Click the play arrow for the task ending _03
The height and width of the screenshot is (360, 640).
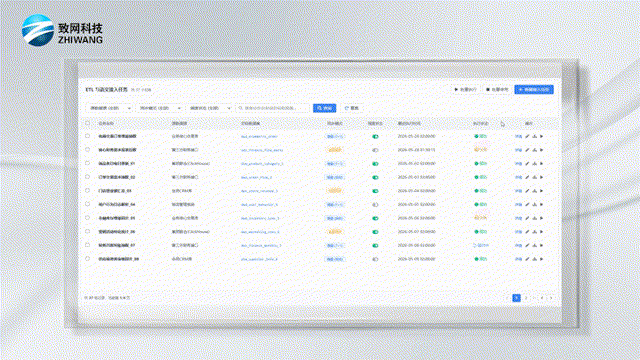pyautogui.click(x=542, y=191)
